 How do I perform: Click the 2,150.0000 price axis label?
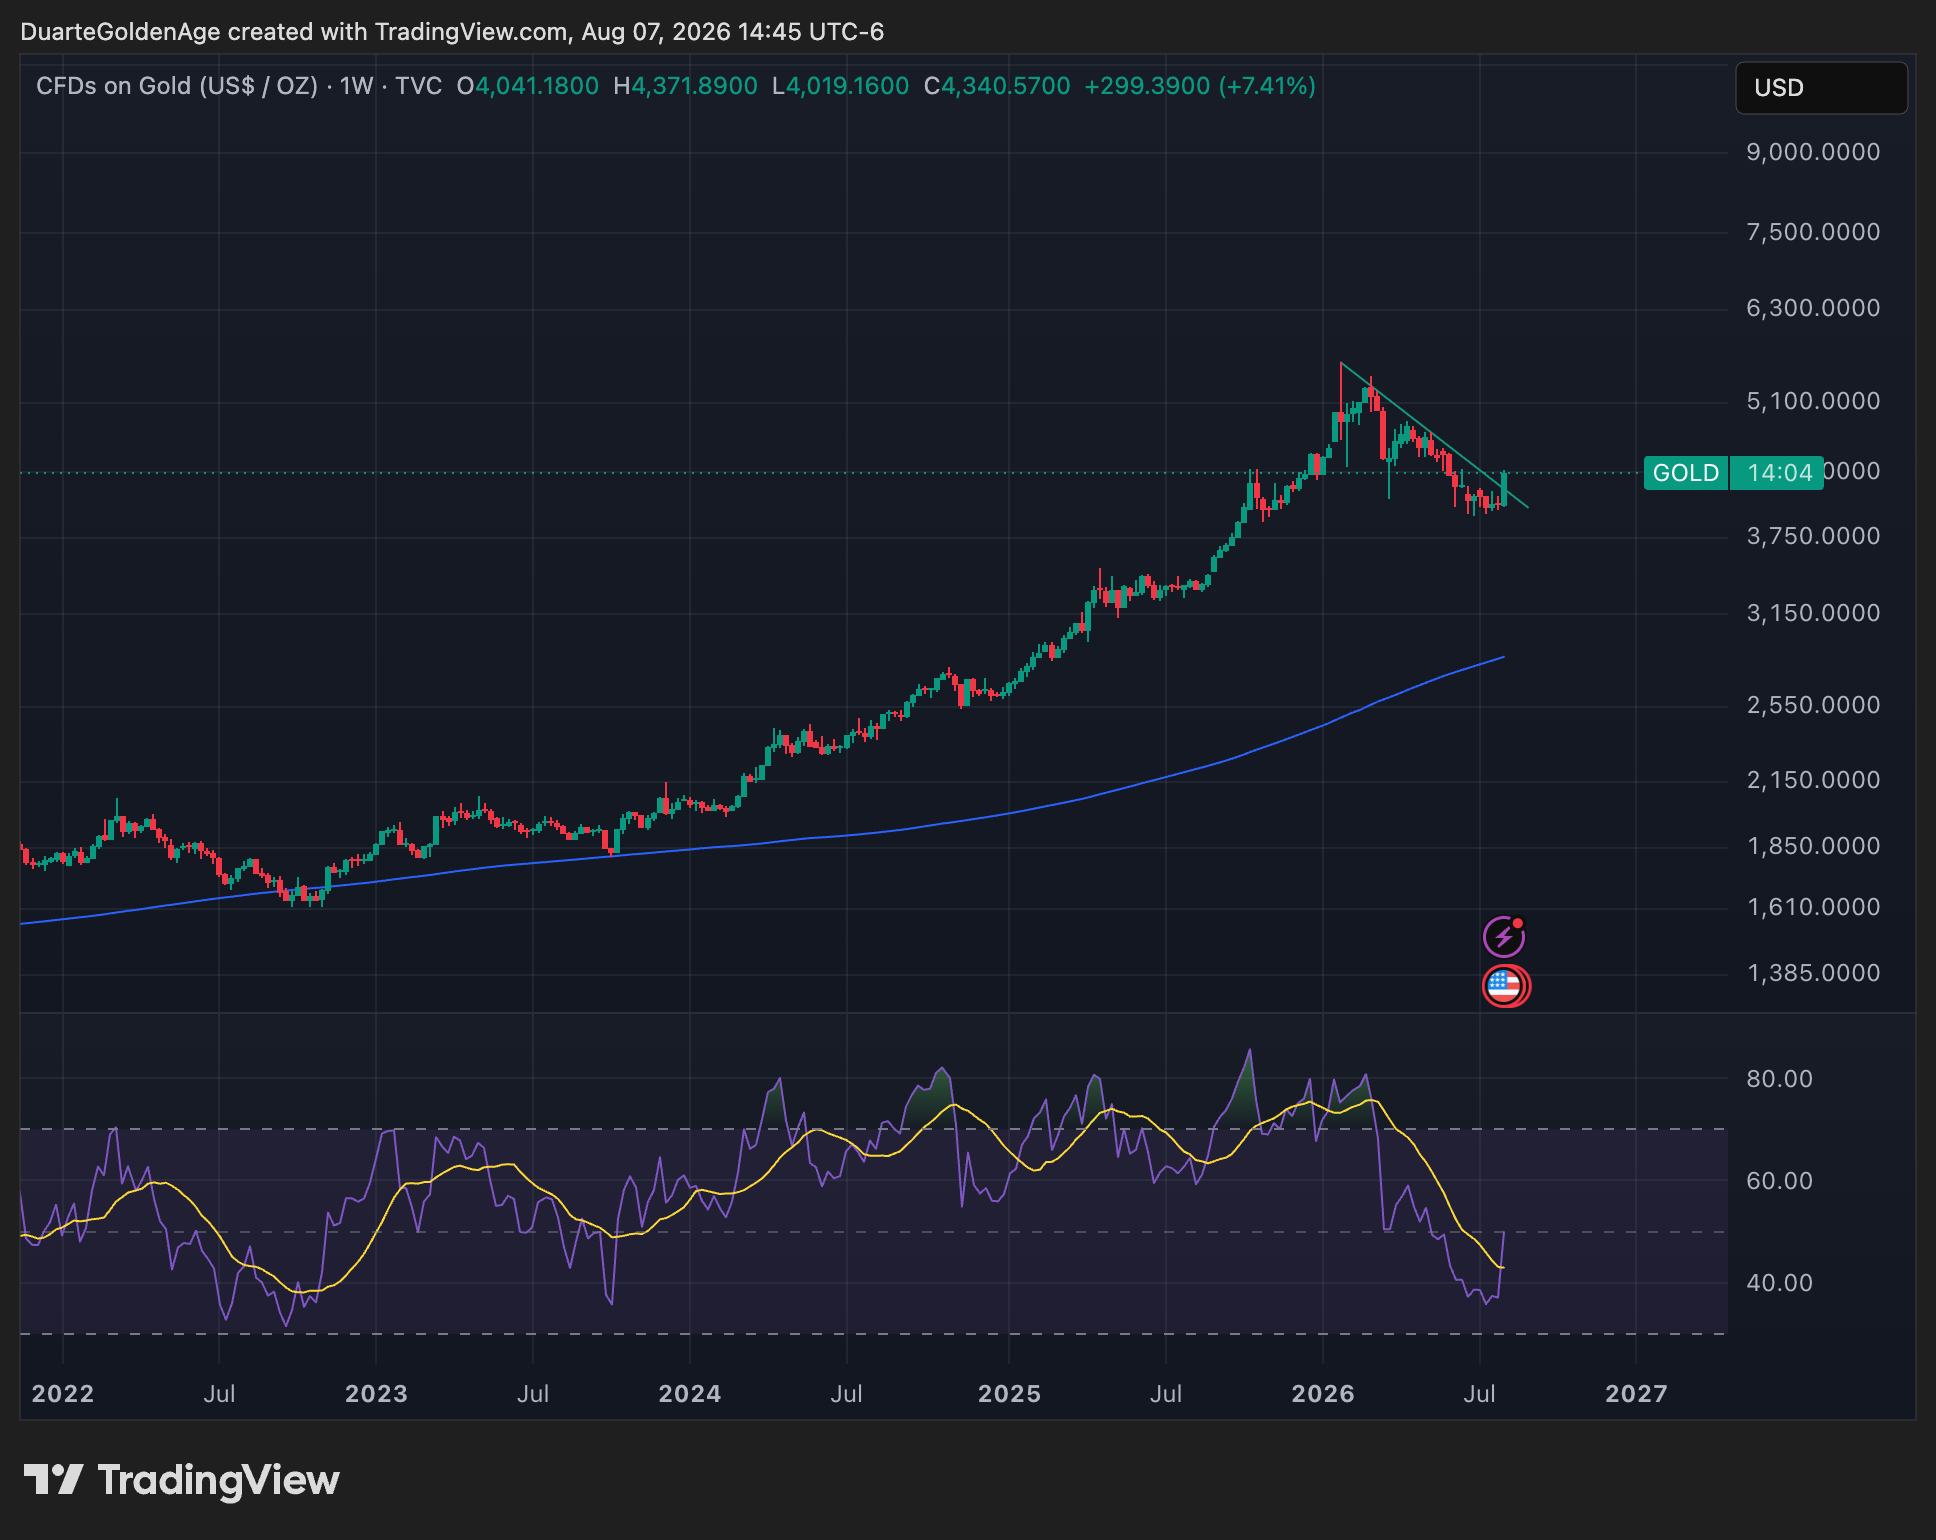[1813, 780]
